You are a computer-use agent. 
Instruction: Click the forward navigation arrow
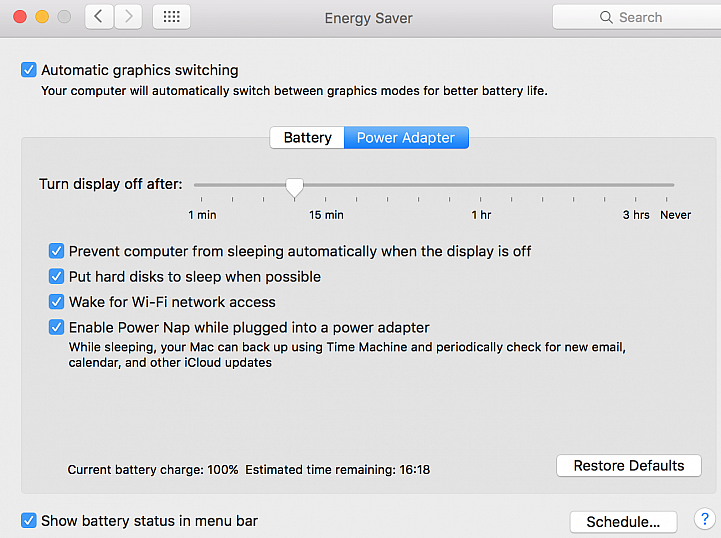click(128, 17)
